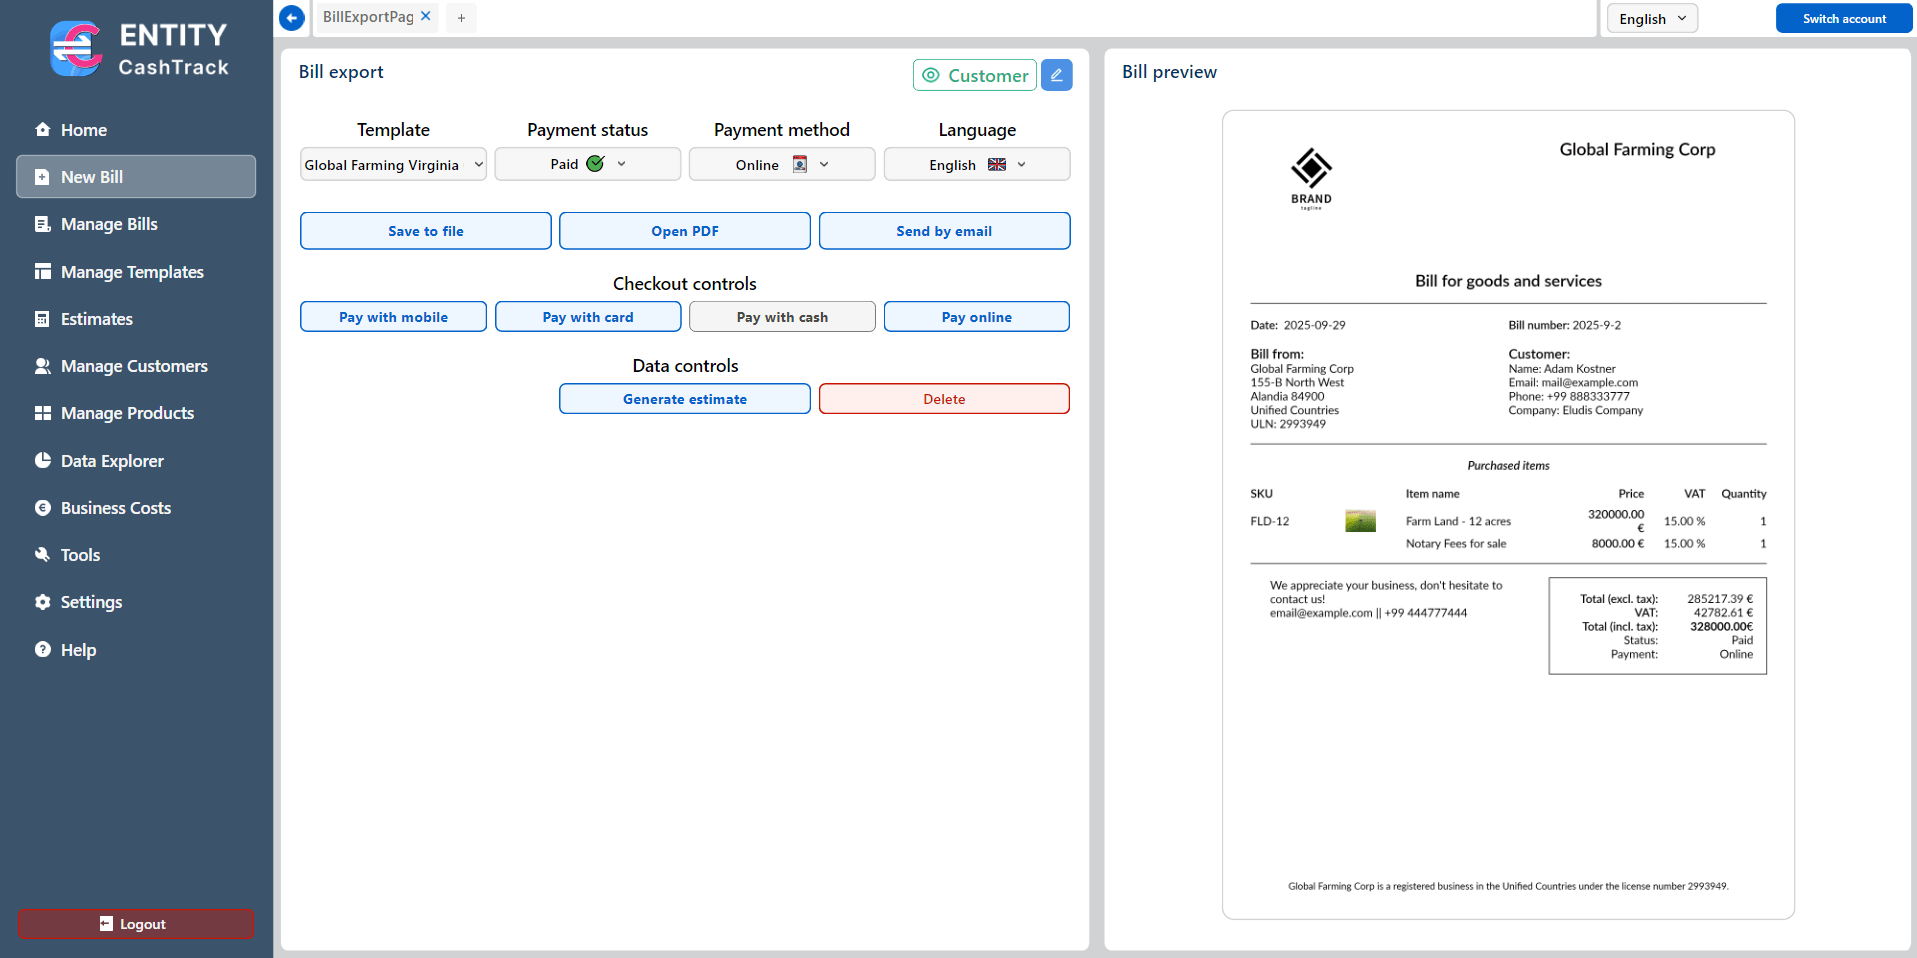Click the Help question mark icon

pos(42,649)
